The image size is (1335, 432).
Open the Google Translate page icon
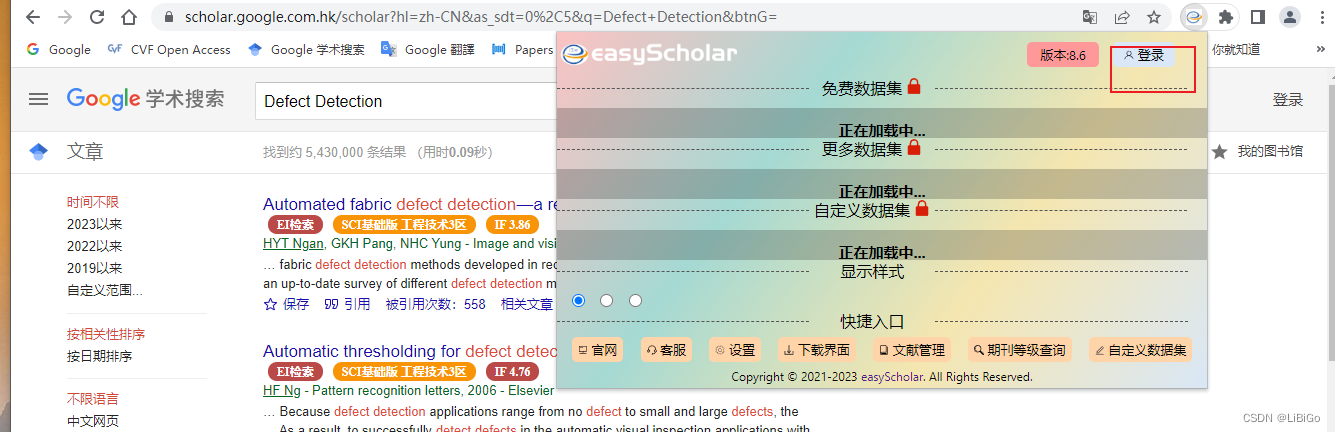[x=1090, y=17]
